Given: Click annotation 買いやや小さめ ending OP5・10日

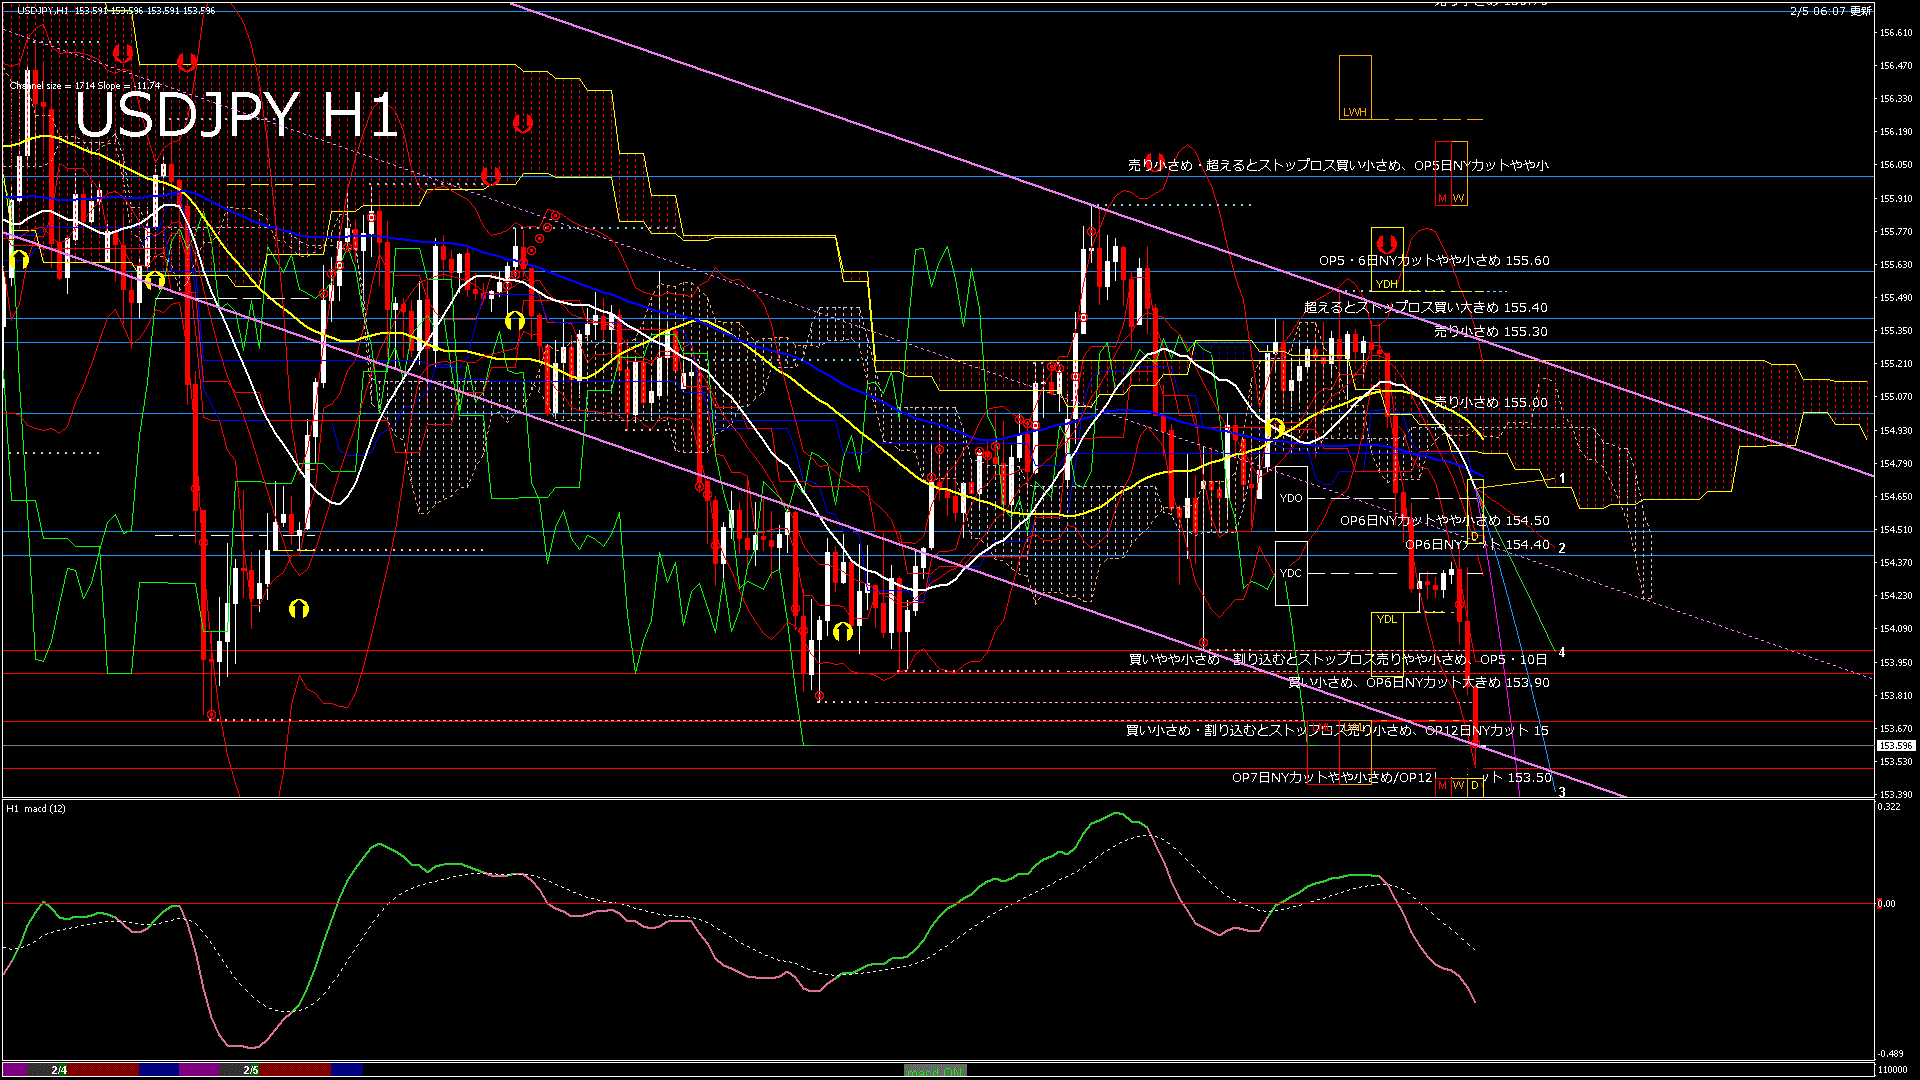Looking at the screenshot, I should (1338, 659).
